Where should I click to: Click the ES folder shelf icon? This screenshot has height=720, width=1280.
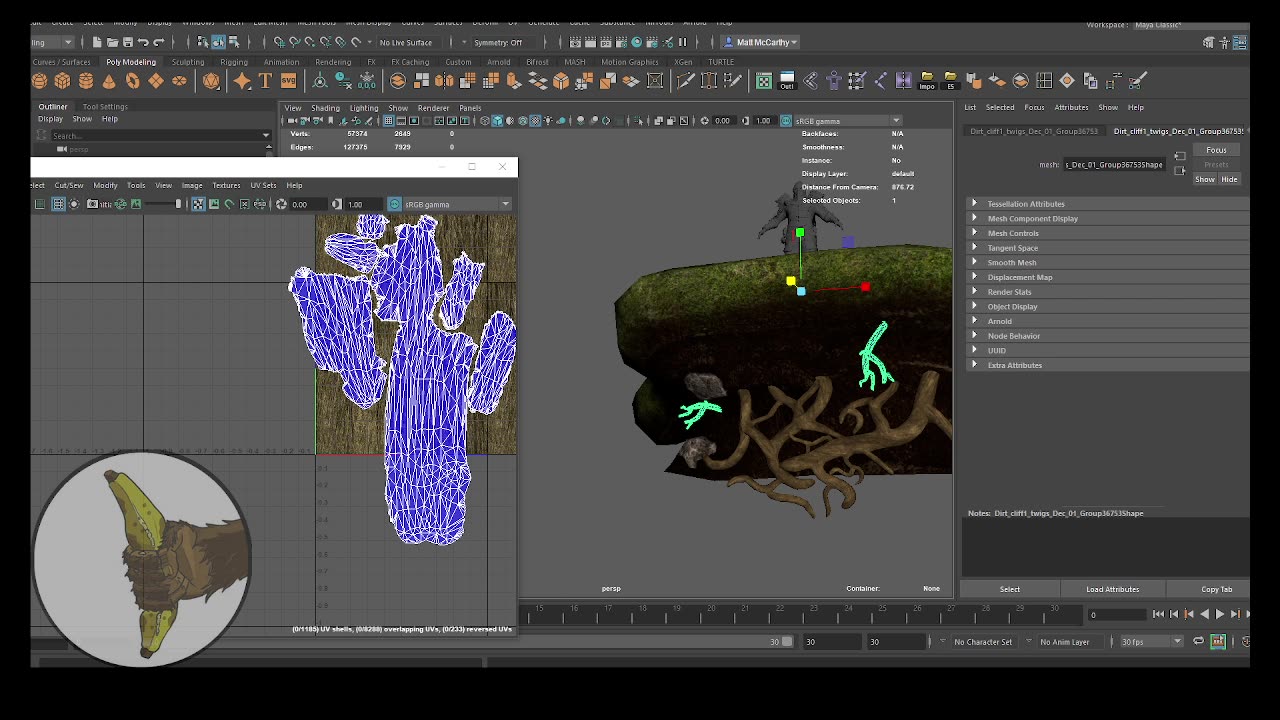[x=951, y=81]
